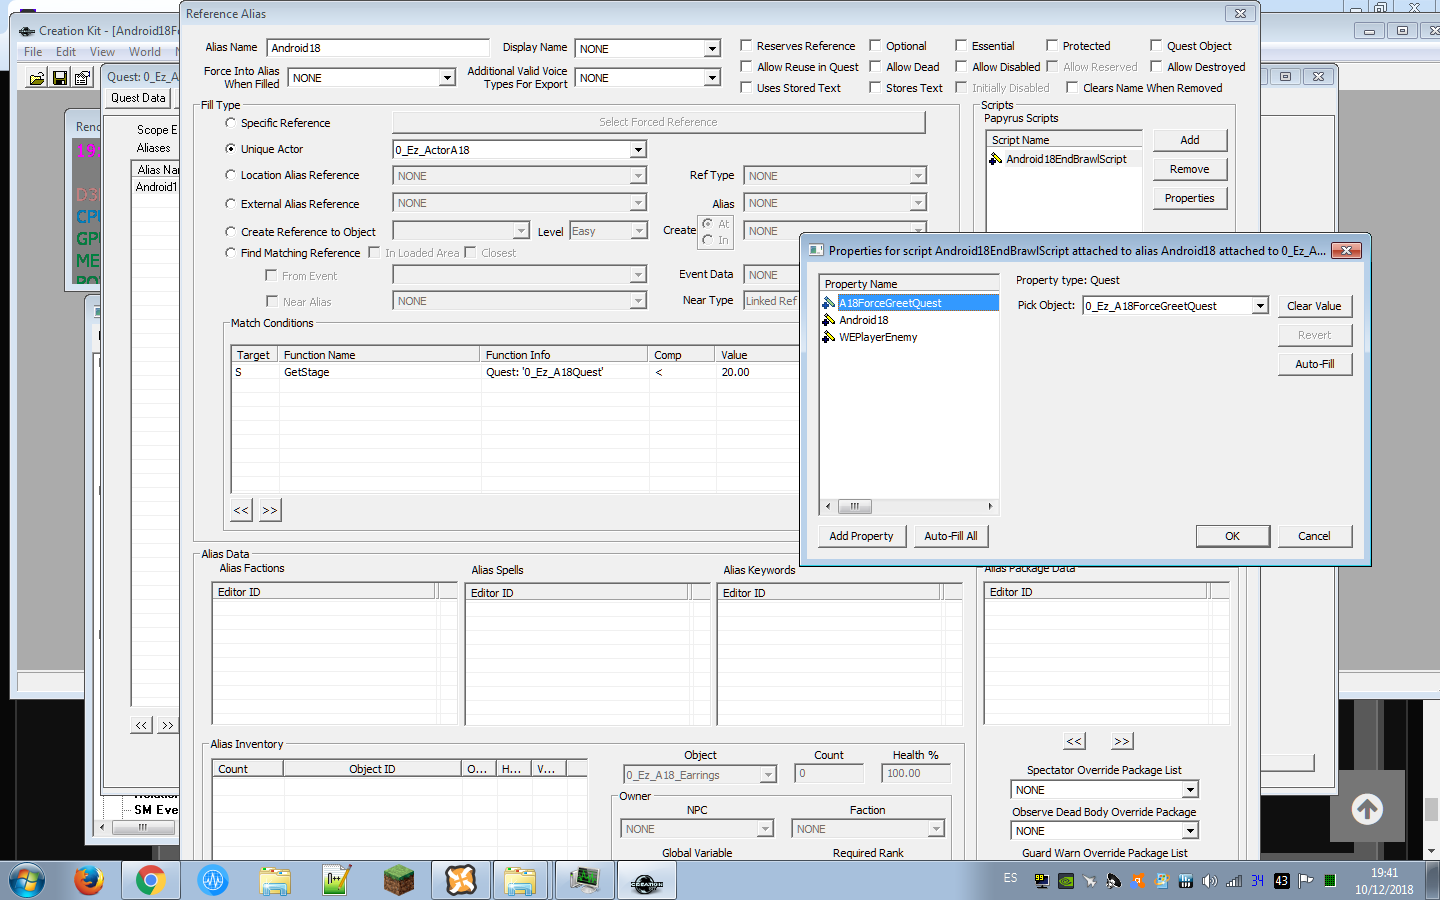
Task: Switch to the Quest Data tab
Action: [138, 98]
